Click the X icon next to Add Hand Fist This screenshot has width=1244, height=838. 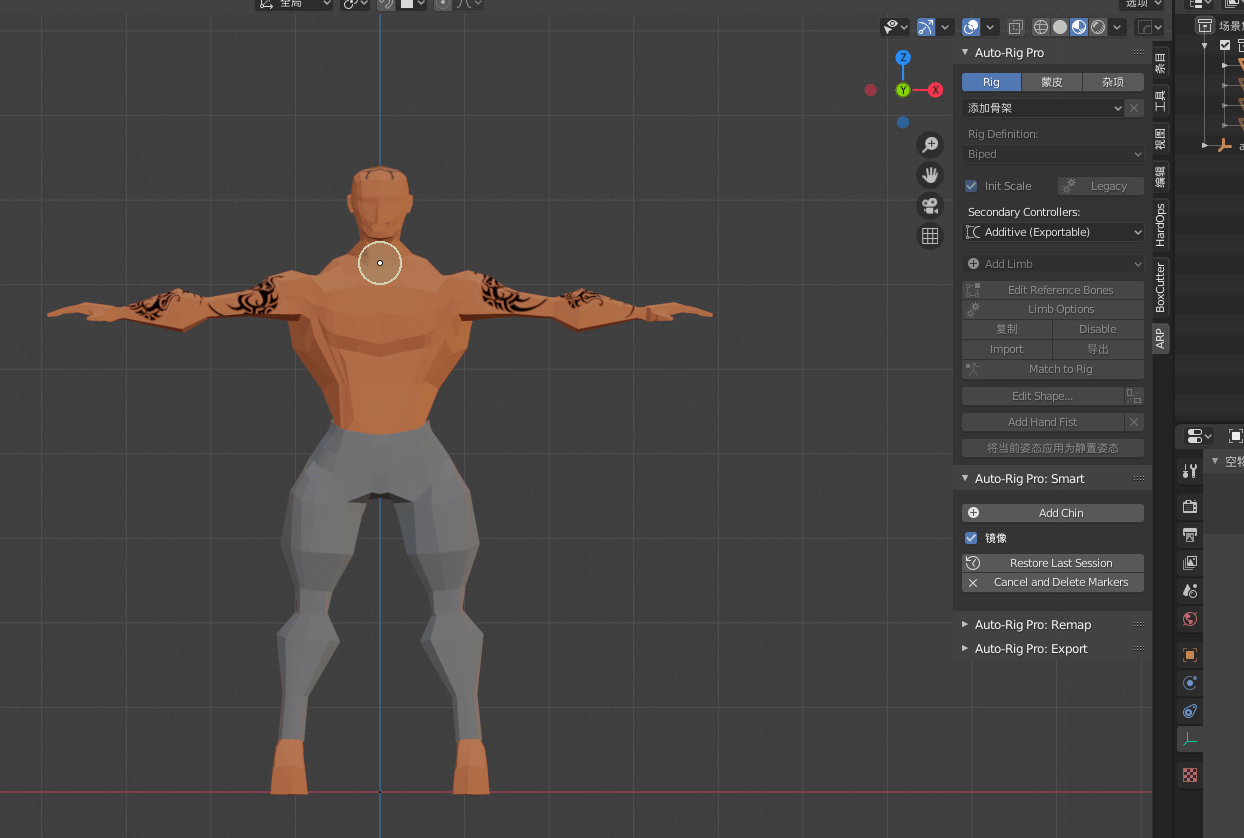(1134, 422)
